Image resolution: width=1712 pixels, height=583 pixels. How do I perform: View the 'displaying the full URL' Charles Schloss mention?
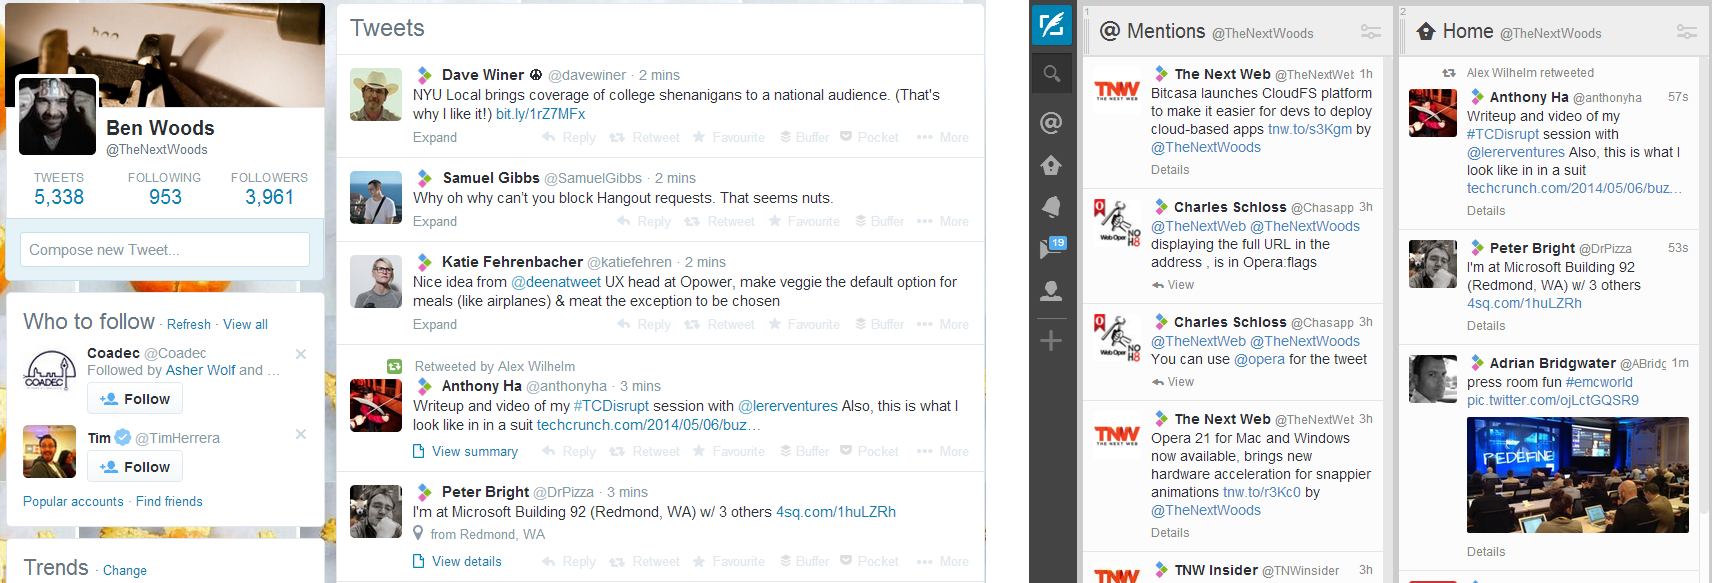tap(1173, 285)
